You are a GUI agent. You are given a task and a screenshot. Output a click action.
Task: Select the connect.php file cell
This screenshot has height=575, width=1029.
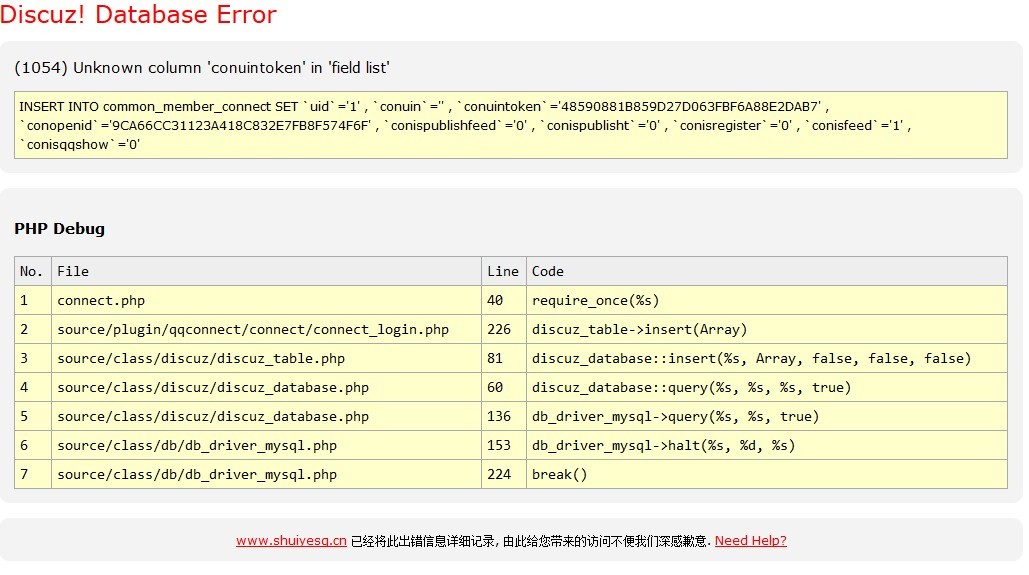point(101,300)
